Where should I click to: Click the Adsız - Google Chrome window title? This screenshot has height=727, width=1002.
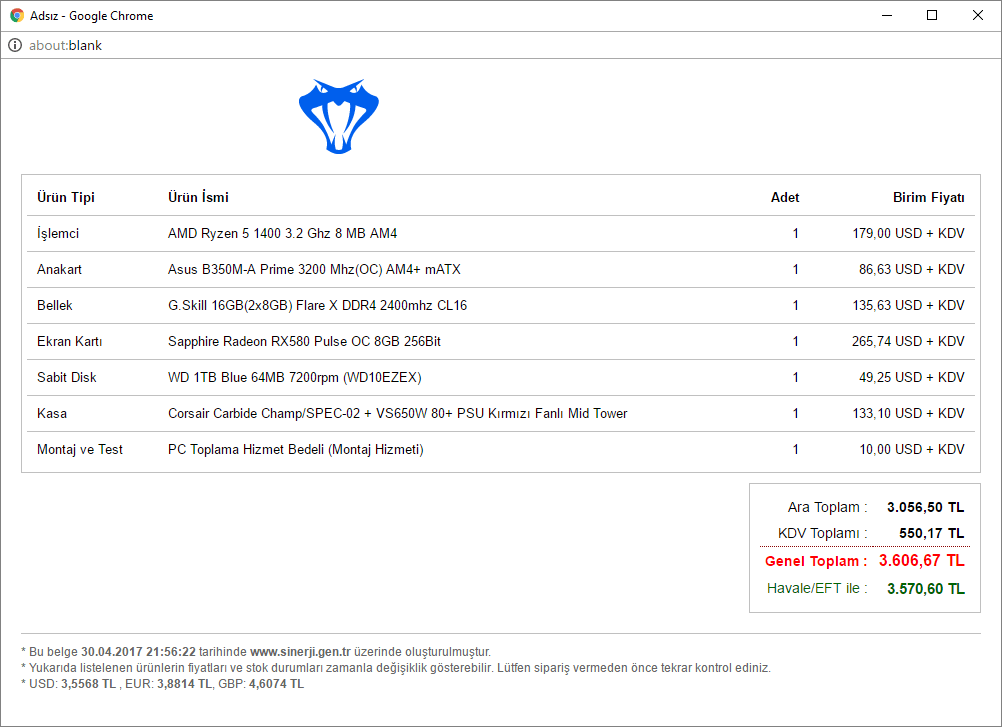[91, 15]
